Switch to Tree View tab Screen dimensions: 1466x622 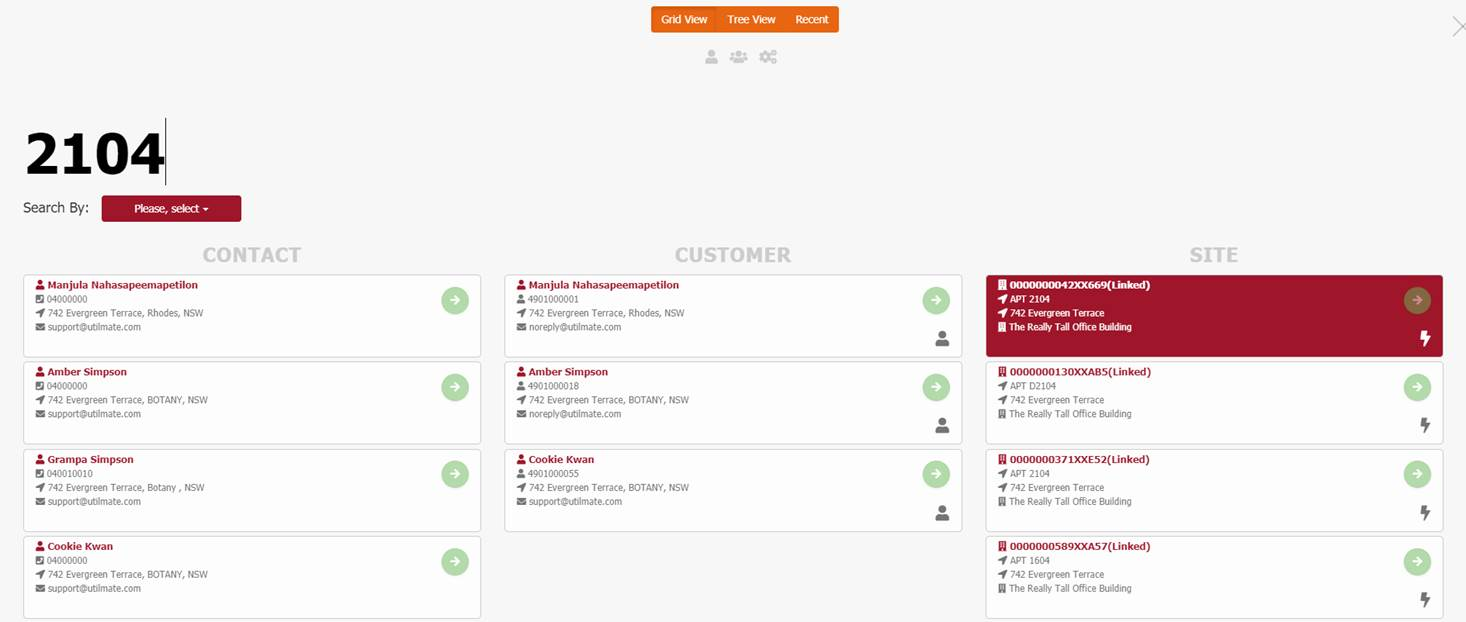coord(751,19)
